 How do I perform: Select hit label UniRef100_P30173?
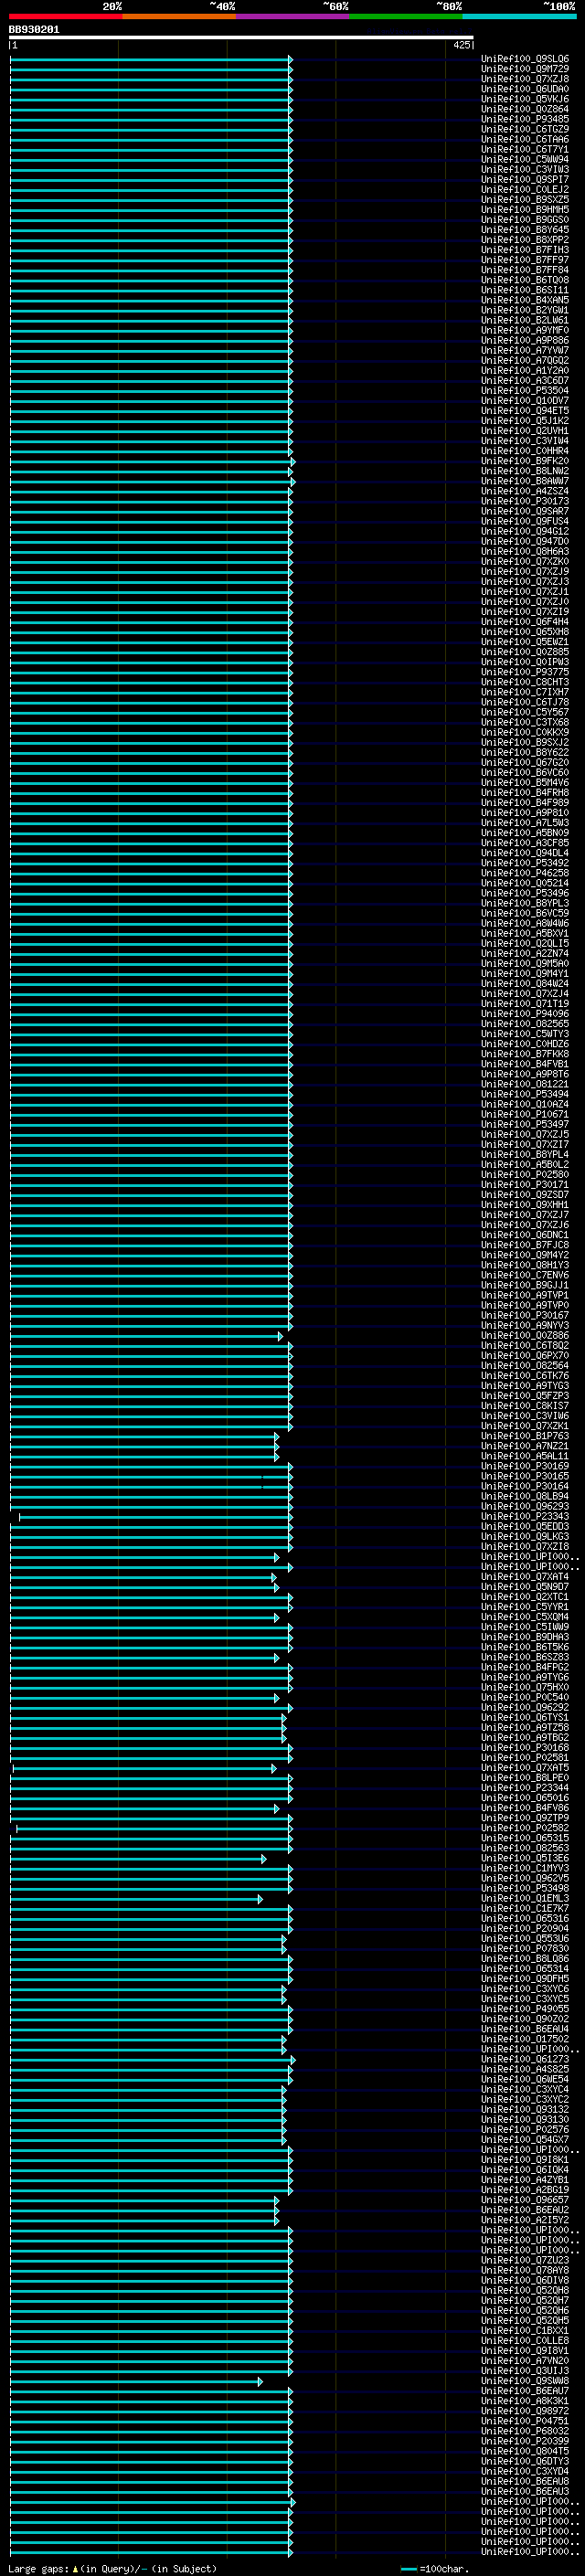point(525,501)
